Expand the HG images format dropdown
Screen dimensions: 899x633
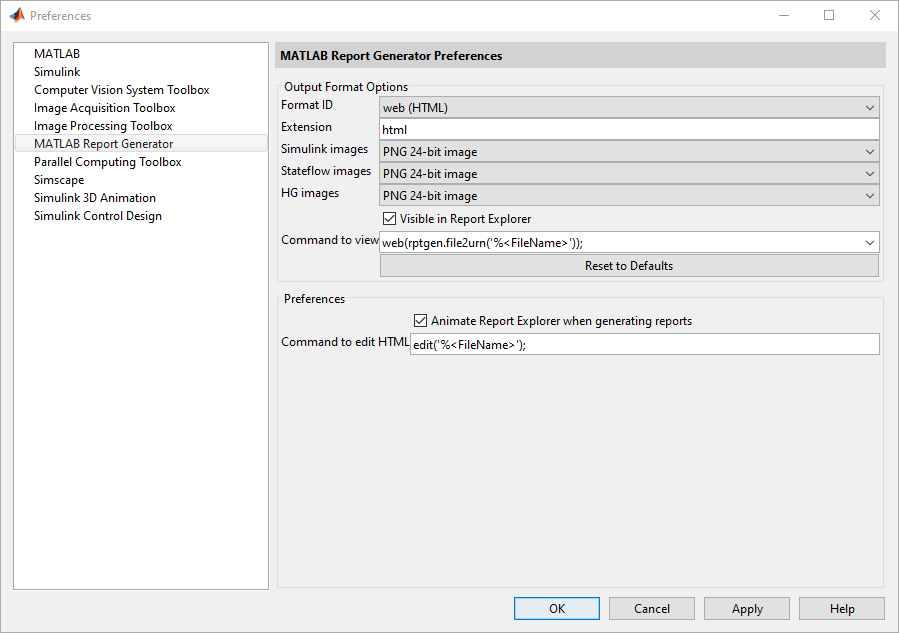(x=869, y=196)
